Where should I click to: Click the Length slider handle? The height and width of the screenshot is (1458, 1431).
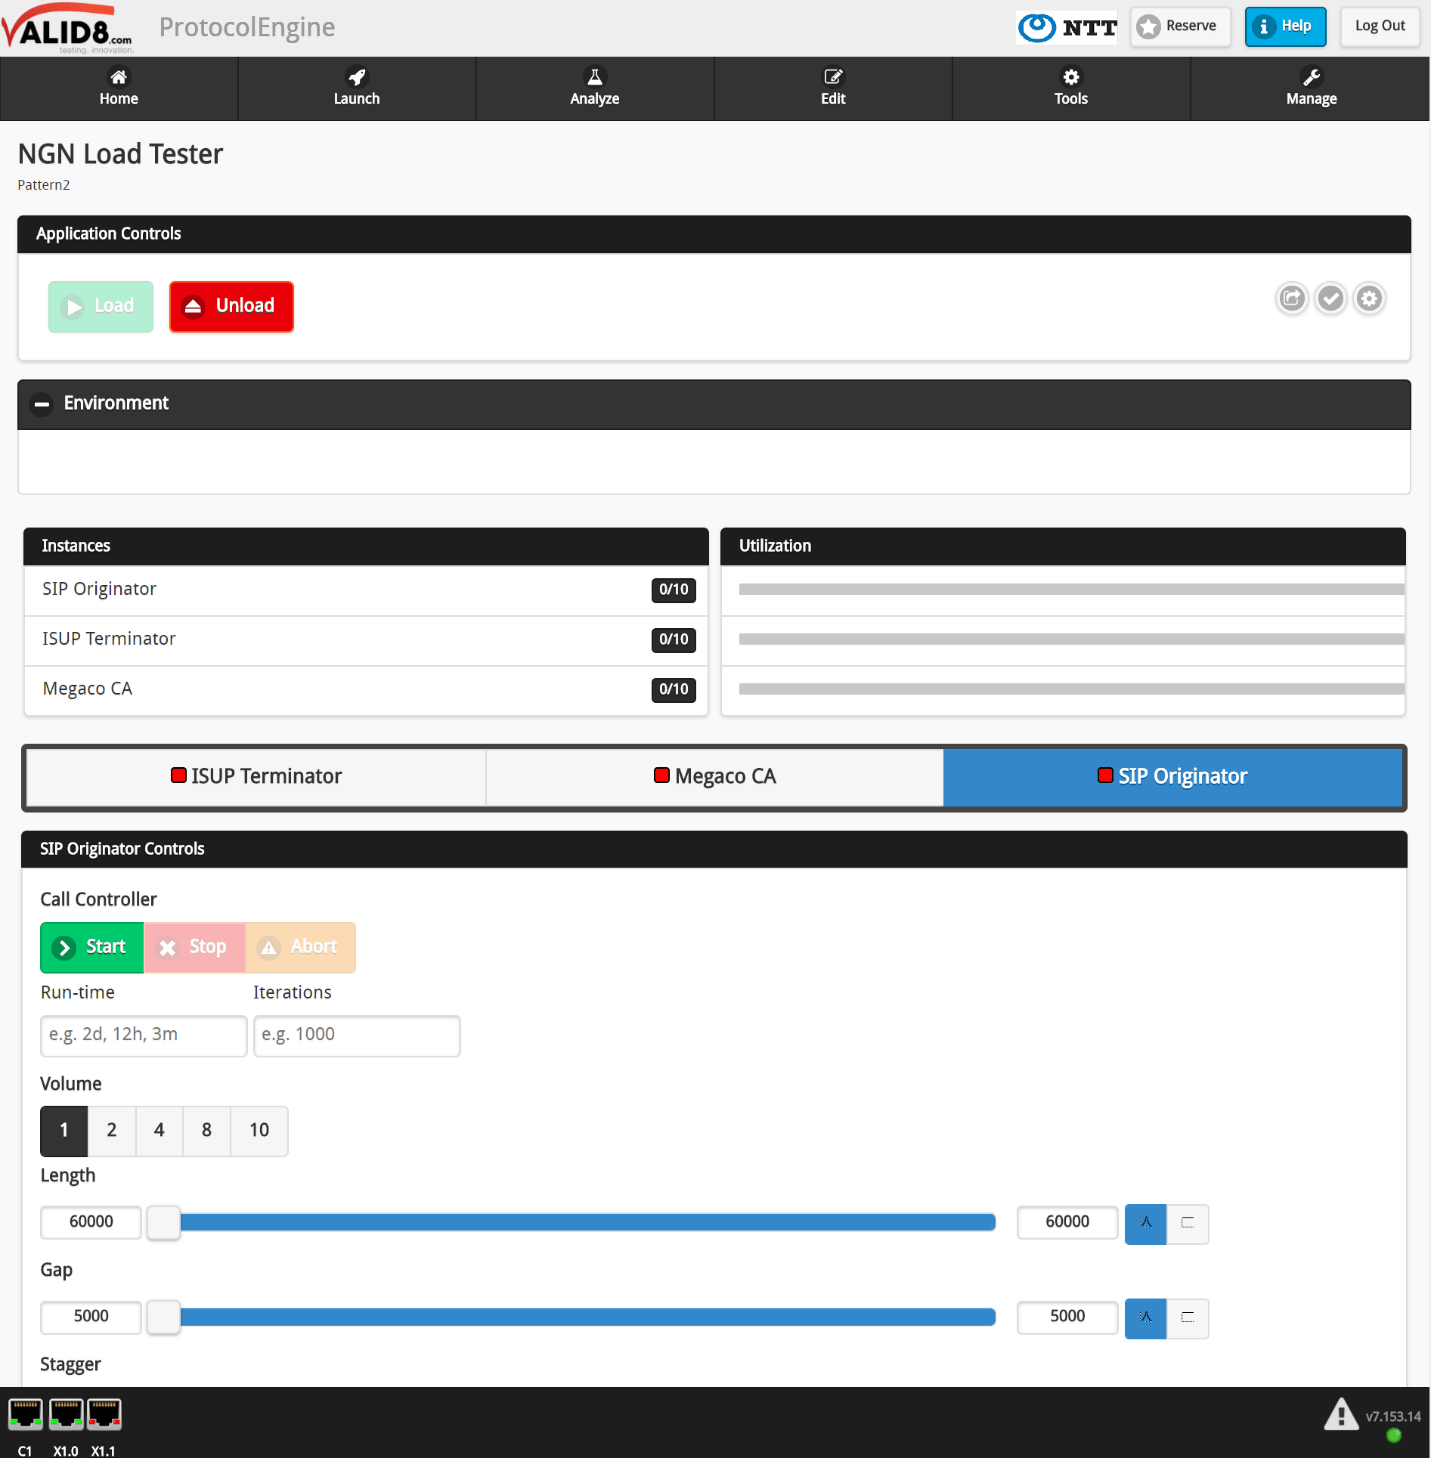pos(164,1223)
